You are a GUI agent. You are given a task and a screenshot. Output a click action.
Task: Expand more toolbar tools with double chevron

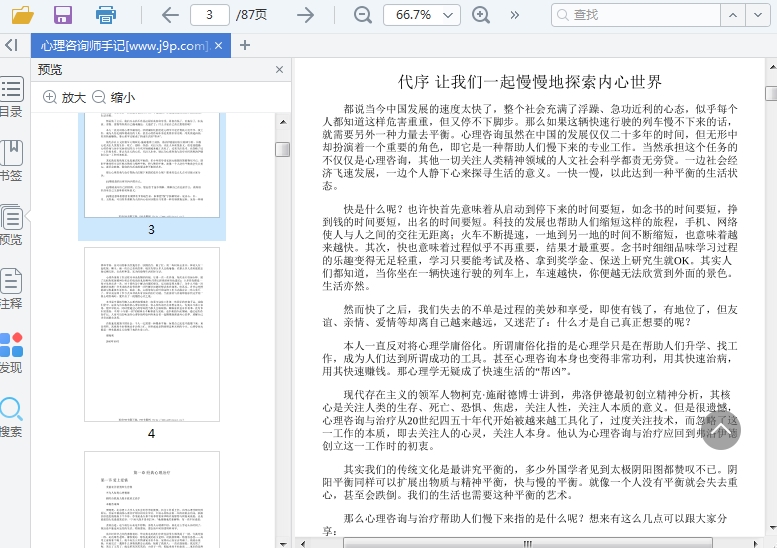(x=514, y=15)
